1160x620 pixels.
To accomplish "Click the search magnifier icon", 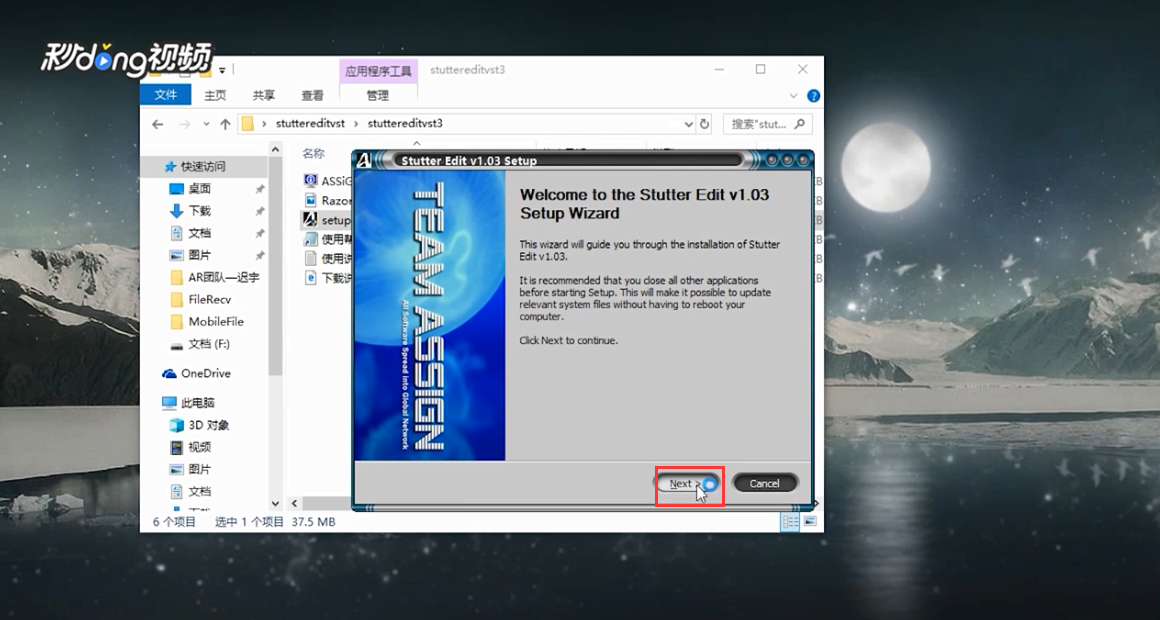I will point(799,124).
